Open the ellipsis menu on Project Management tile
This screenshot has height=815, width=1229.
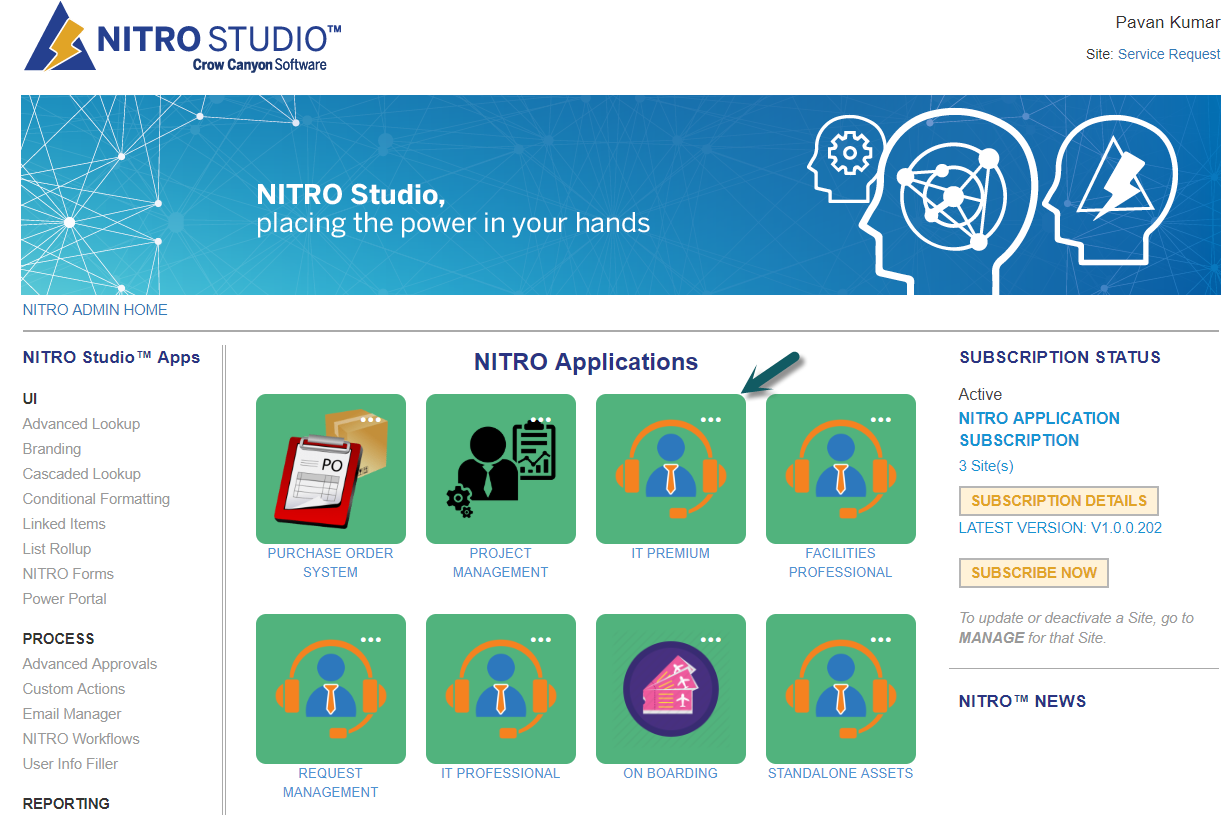click(541, 420)
